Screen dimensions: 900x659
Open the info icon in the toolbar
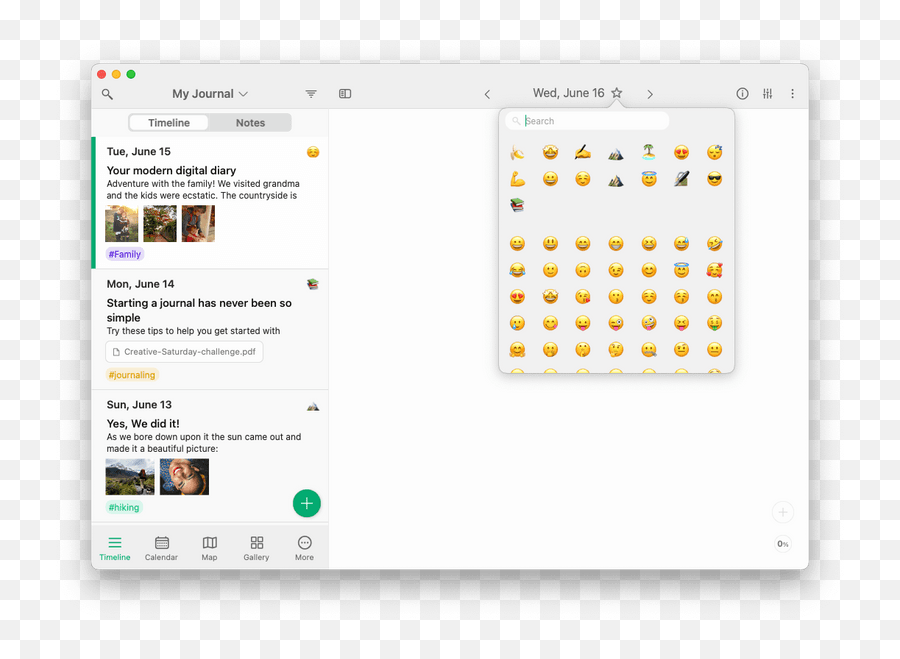(742, 93)
